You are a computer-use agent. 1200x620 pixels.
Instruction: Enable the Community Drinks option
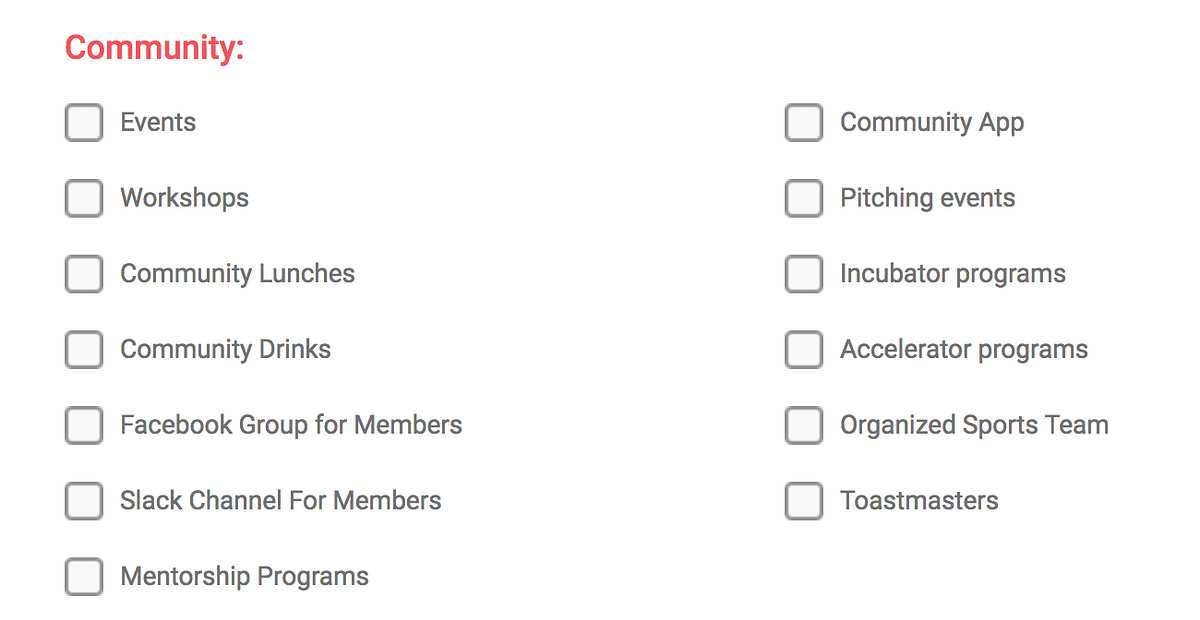(84, 350)
